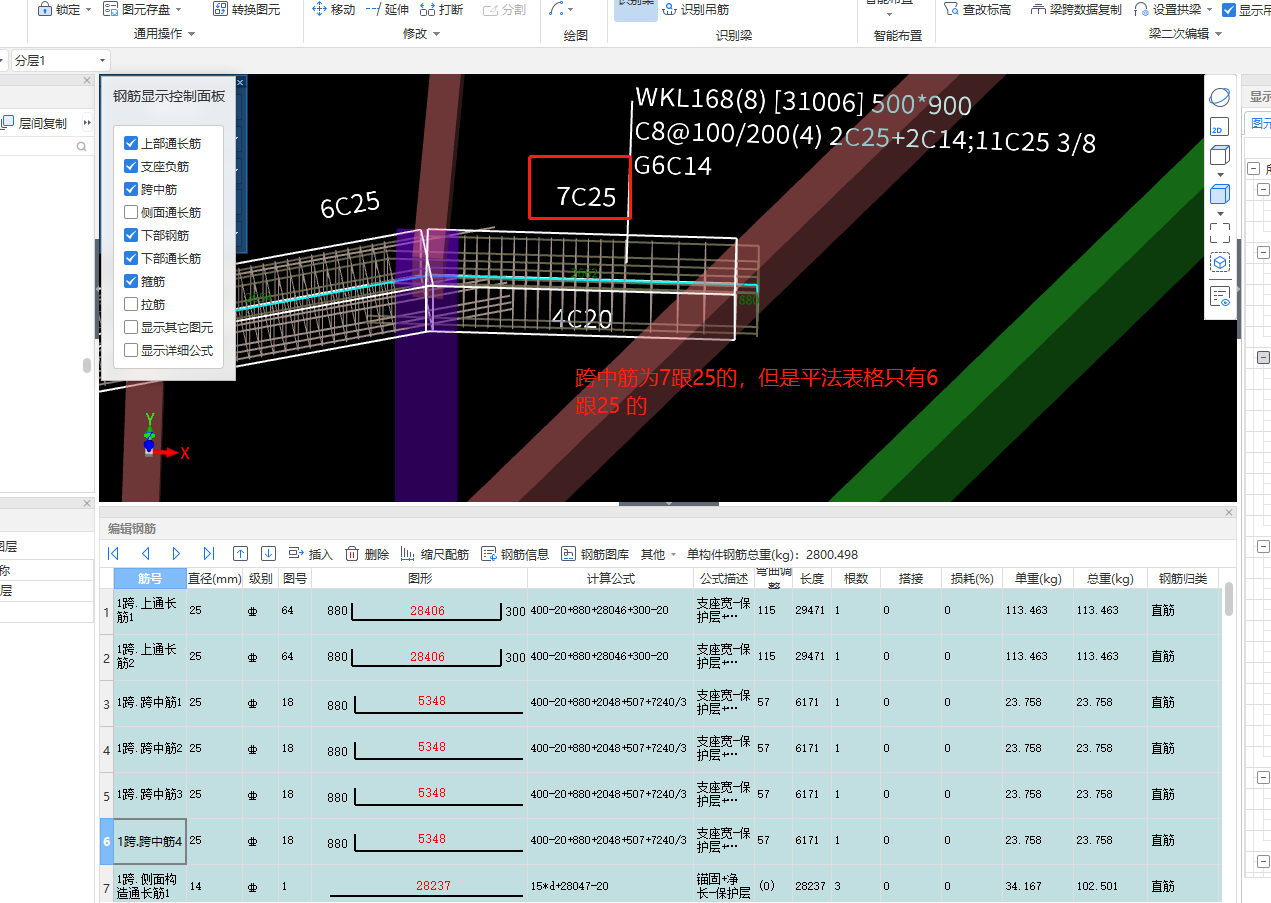1271x903 pixels.
Task: Move rebar row down
Action: 268,554
